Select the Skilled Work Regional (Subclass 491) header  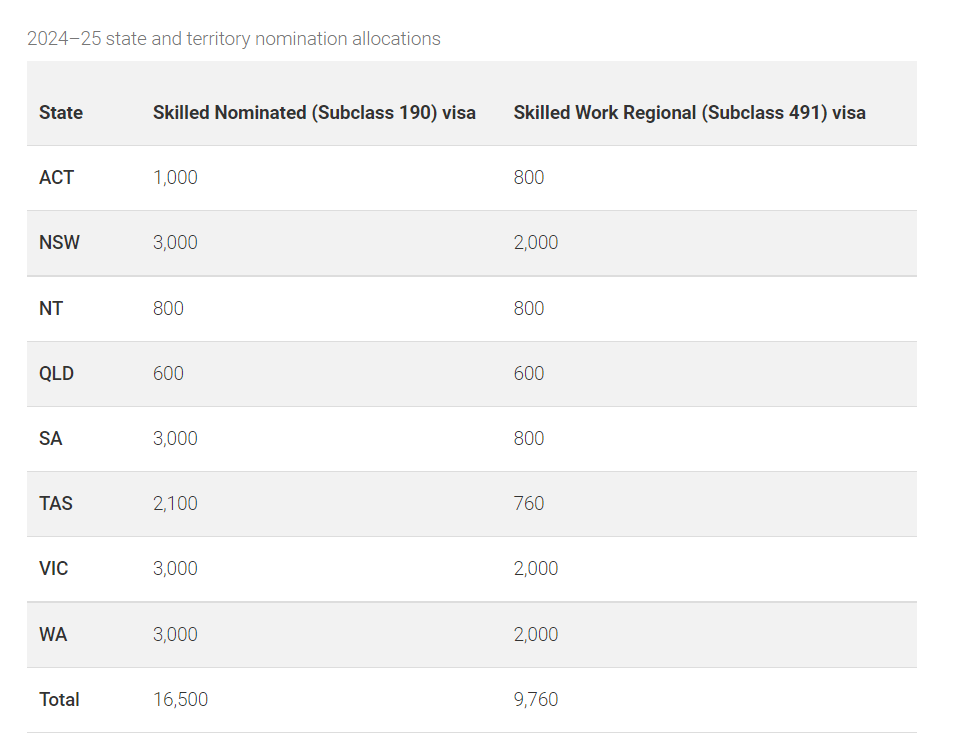[689, 113]
